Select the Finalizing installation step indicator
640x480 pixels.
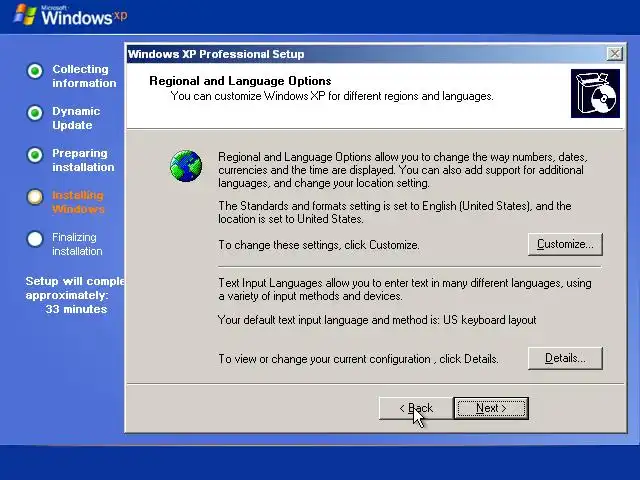click(35, 239)
